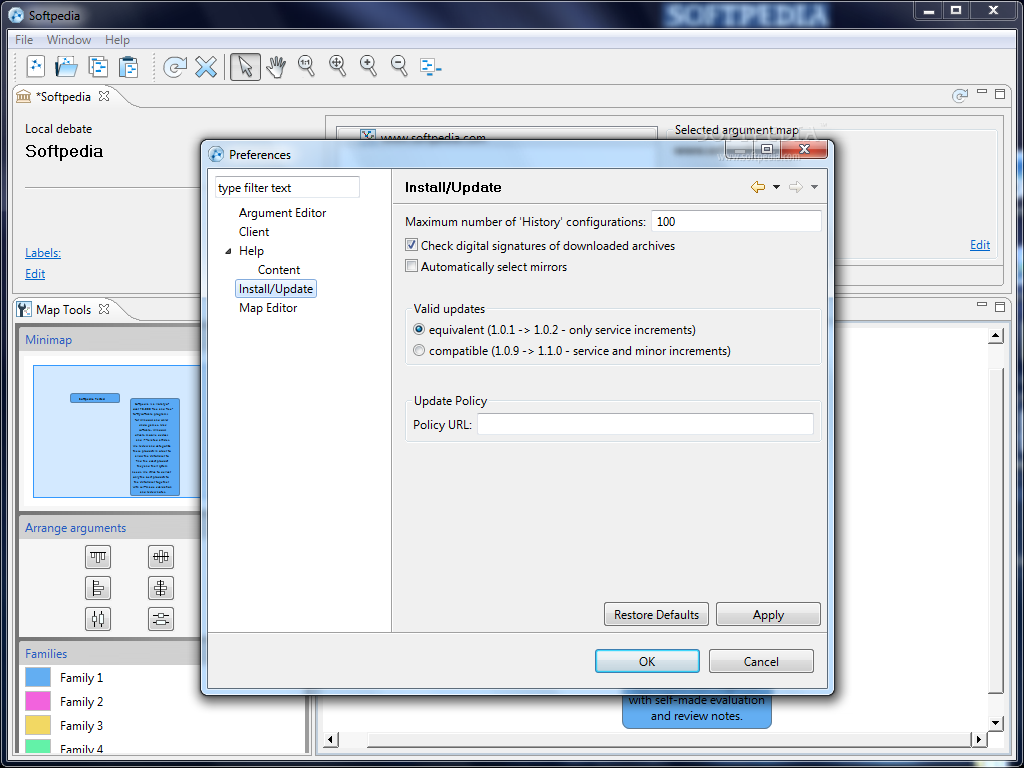Click the zoom to fit magnifier icon

pyautogui.click(x=338, y=66)
